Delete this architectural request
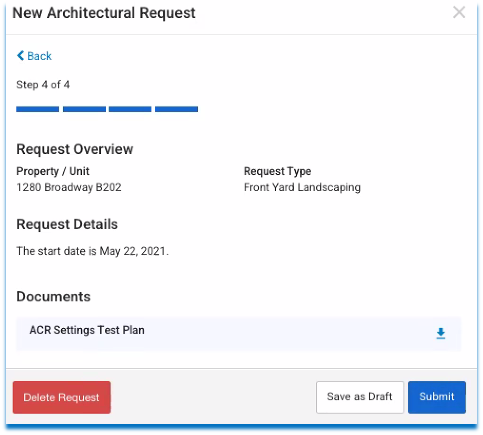The image size is (483, 435). point(62,397)
